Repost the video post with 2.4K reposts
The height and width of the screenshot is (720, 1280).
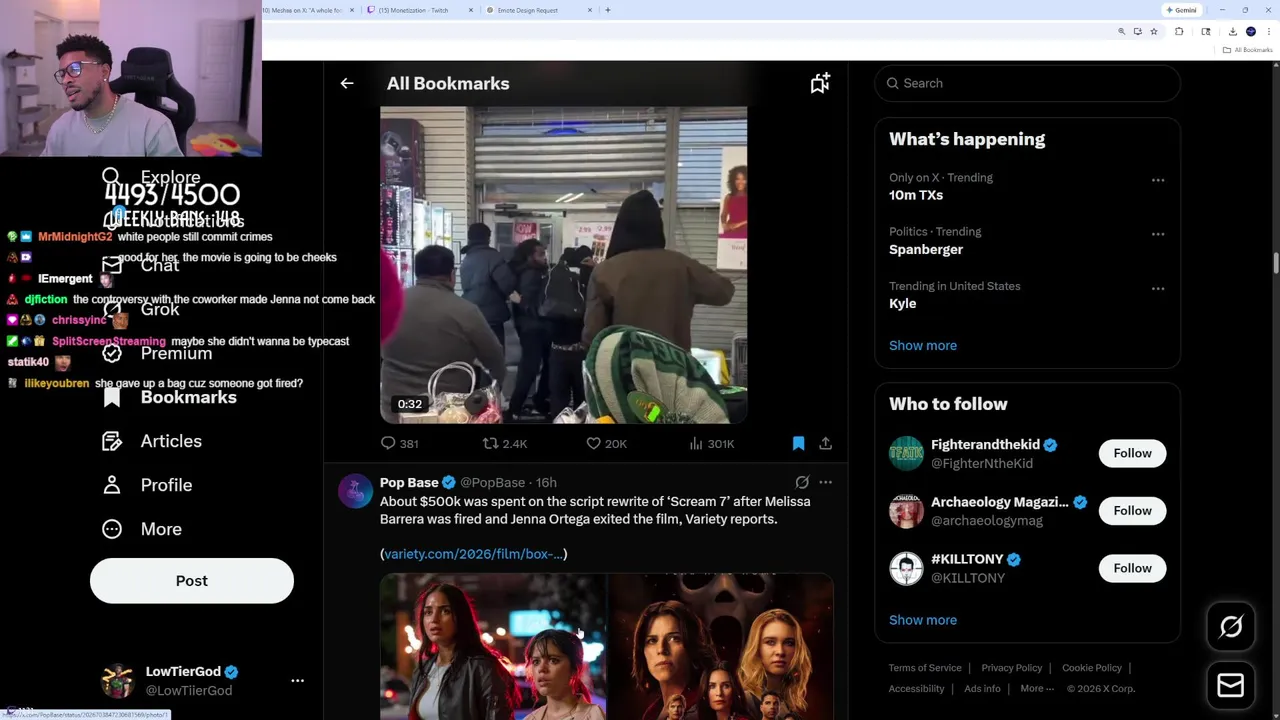505,443
